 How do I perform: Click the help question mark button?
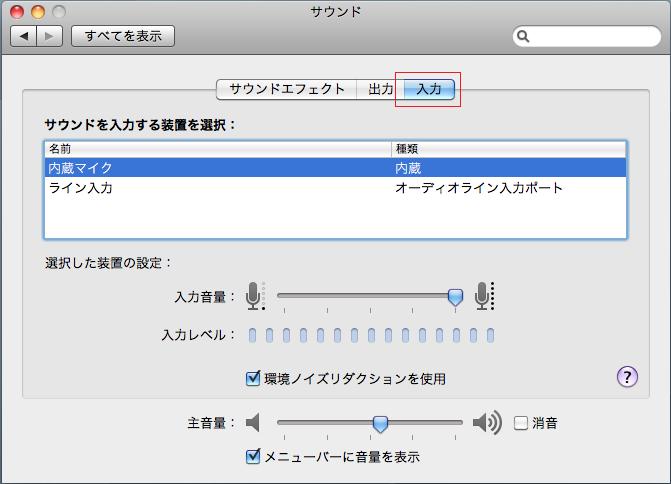click(627, 376)
